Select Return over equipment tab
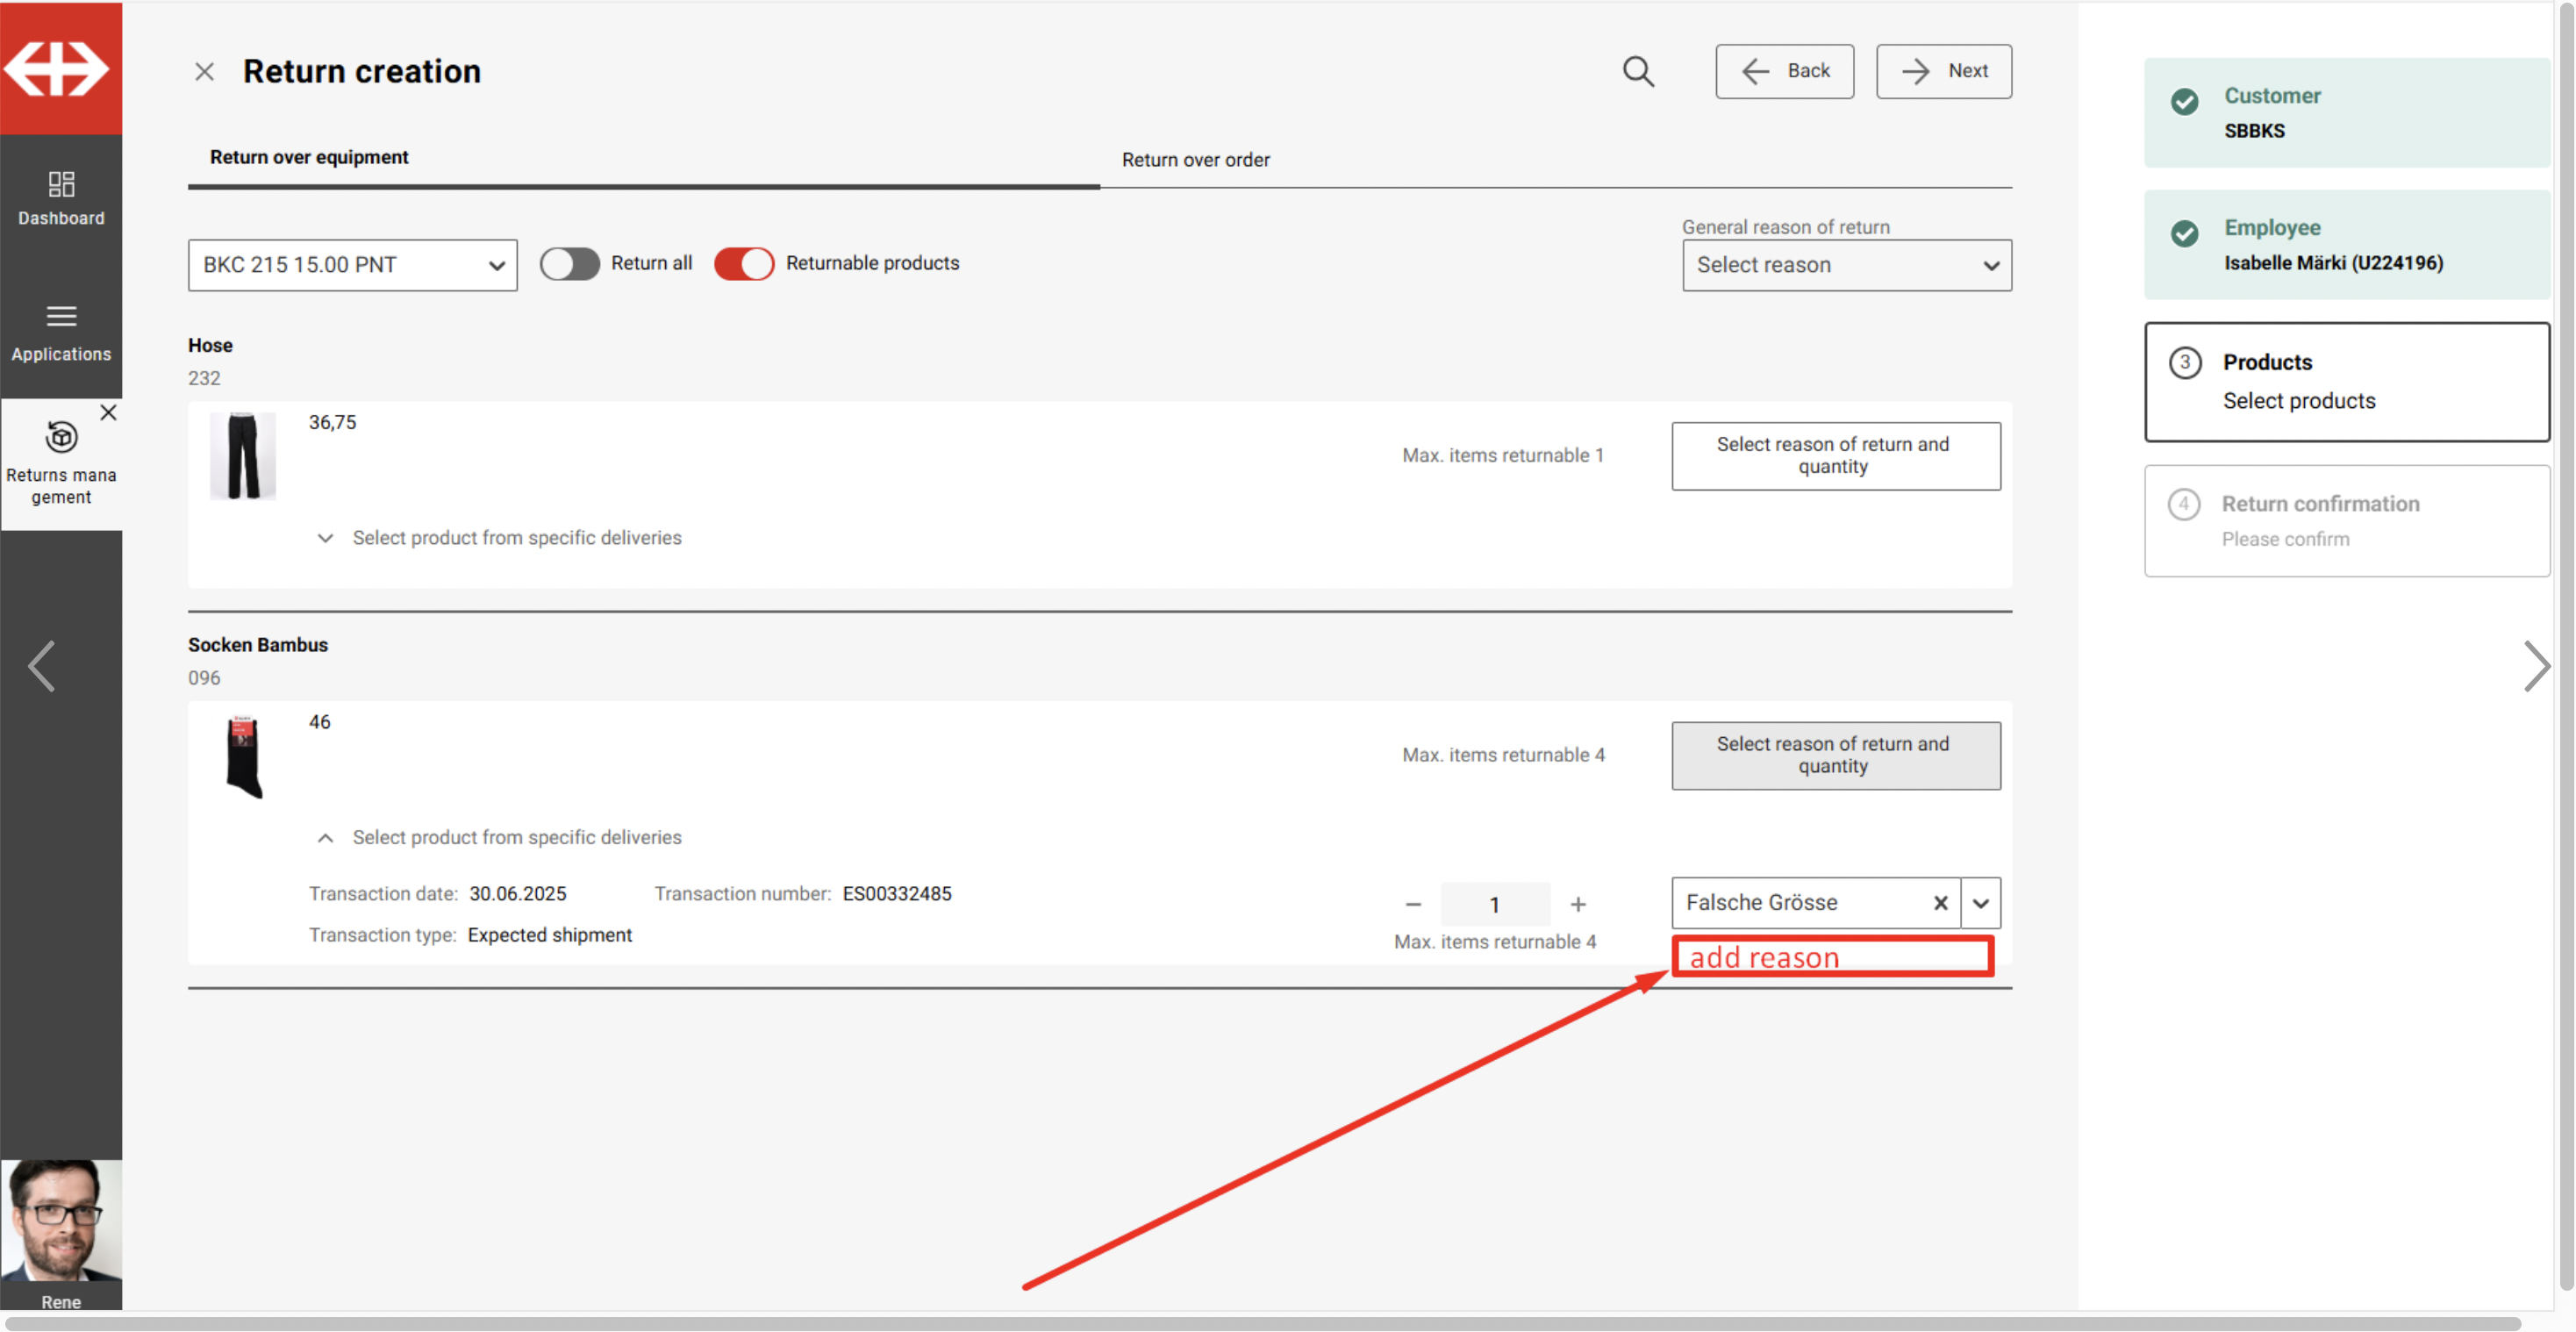The image size is (2576, 1332). pyautogui.click(x=309, y=157)
